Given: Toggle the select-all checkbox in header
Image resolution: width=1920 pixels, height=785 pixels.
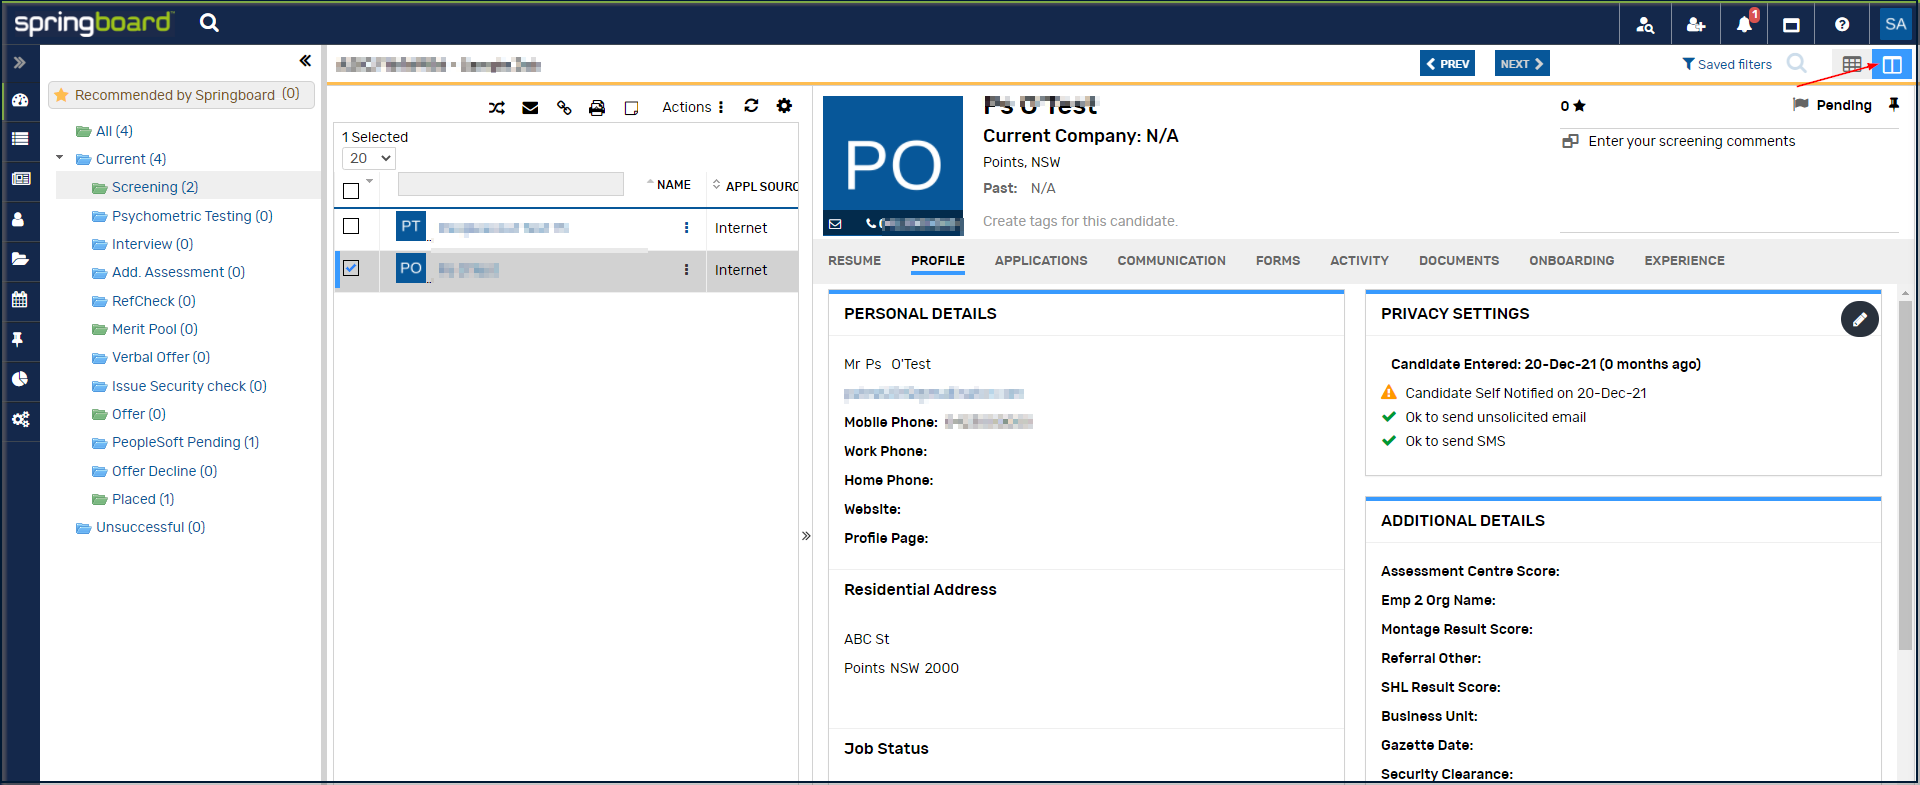Looking at the screenshot, I should [351, 190].
